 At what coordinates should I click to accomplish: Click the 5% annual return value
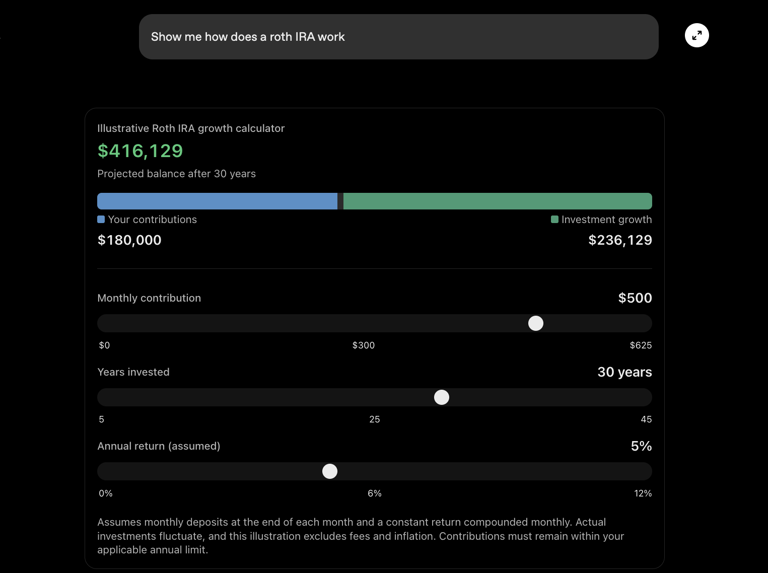click(x=641, y=446)
